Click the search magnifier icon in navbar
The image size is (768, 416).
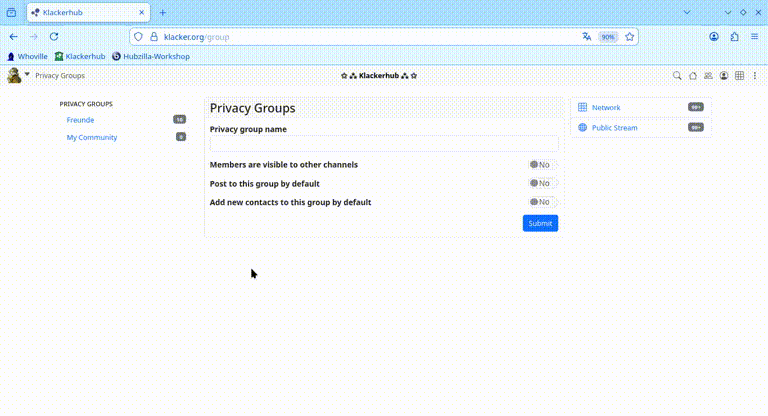pos(677,75)
